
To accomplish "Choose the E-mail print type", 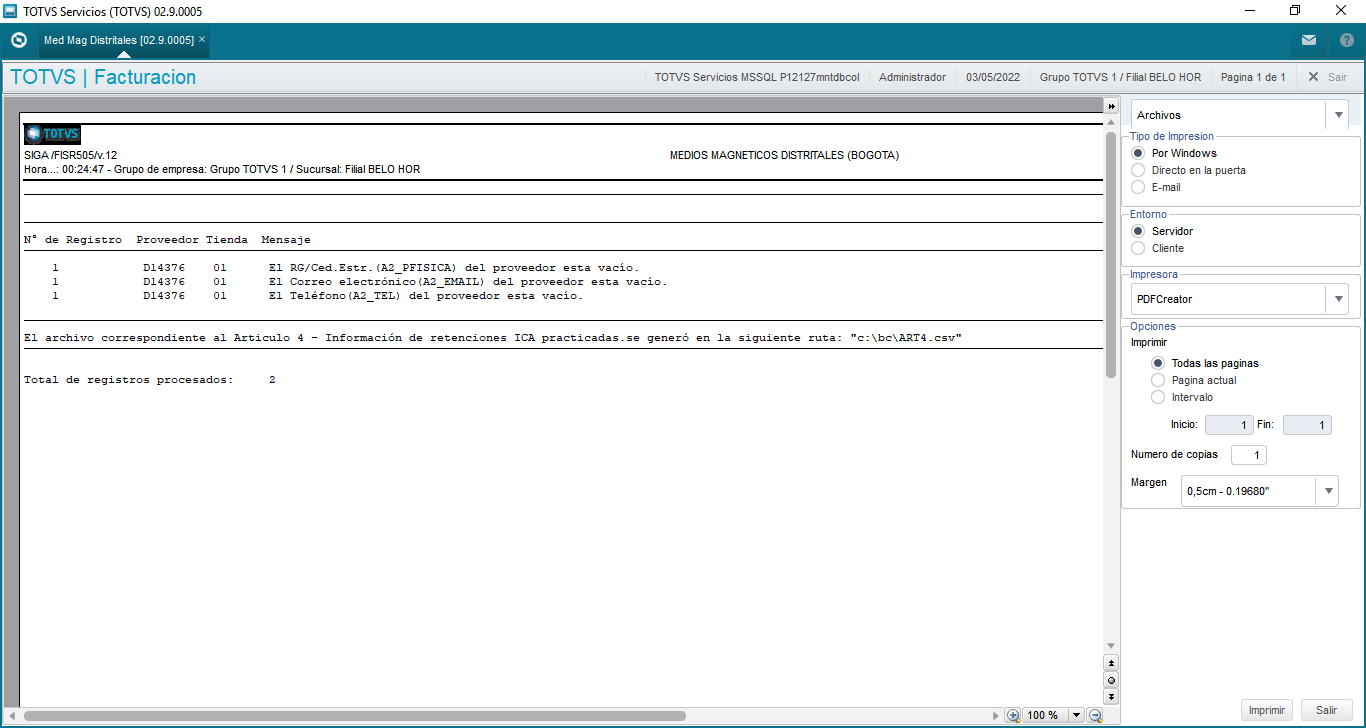I will 1138,187.
